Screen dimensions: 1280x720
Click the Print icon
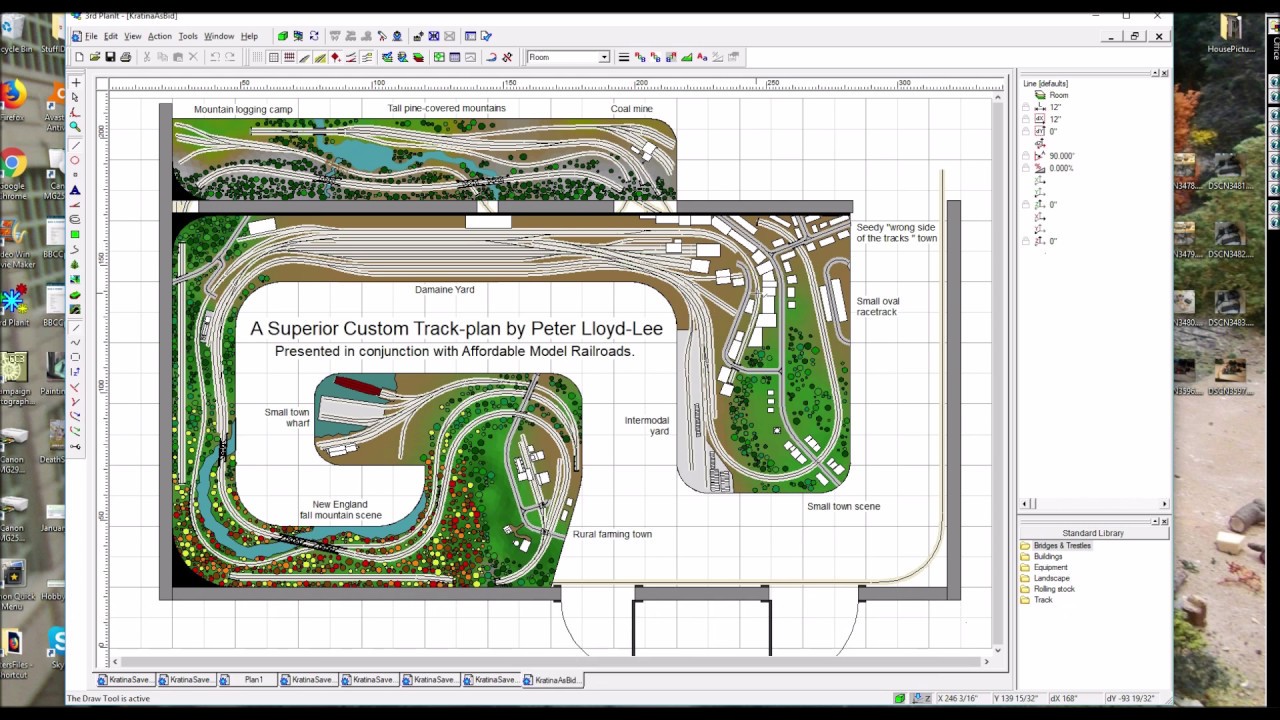[x=125, y=57]
